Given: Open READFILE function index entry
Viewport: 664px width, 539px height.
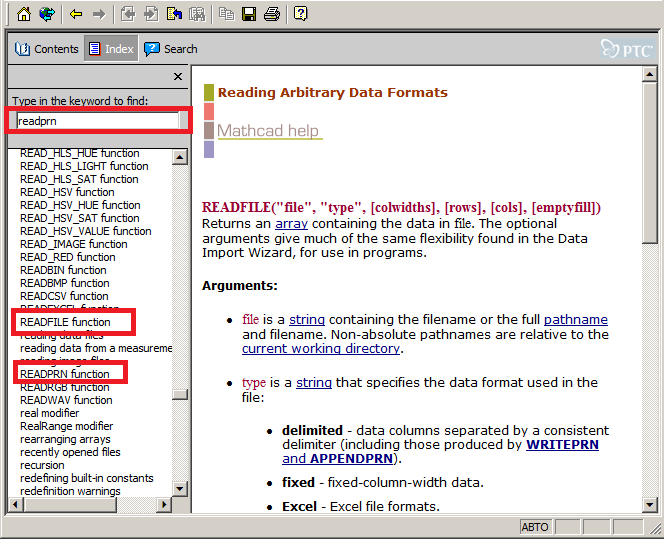Looking at the screenshot, I should (x=65, y=322).
